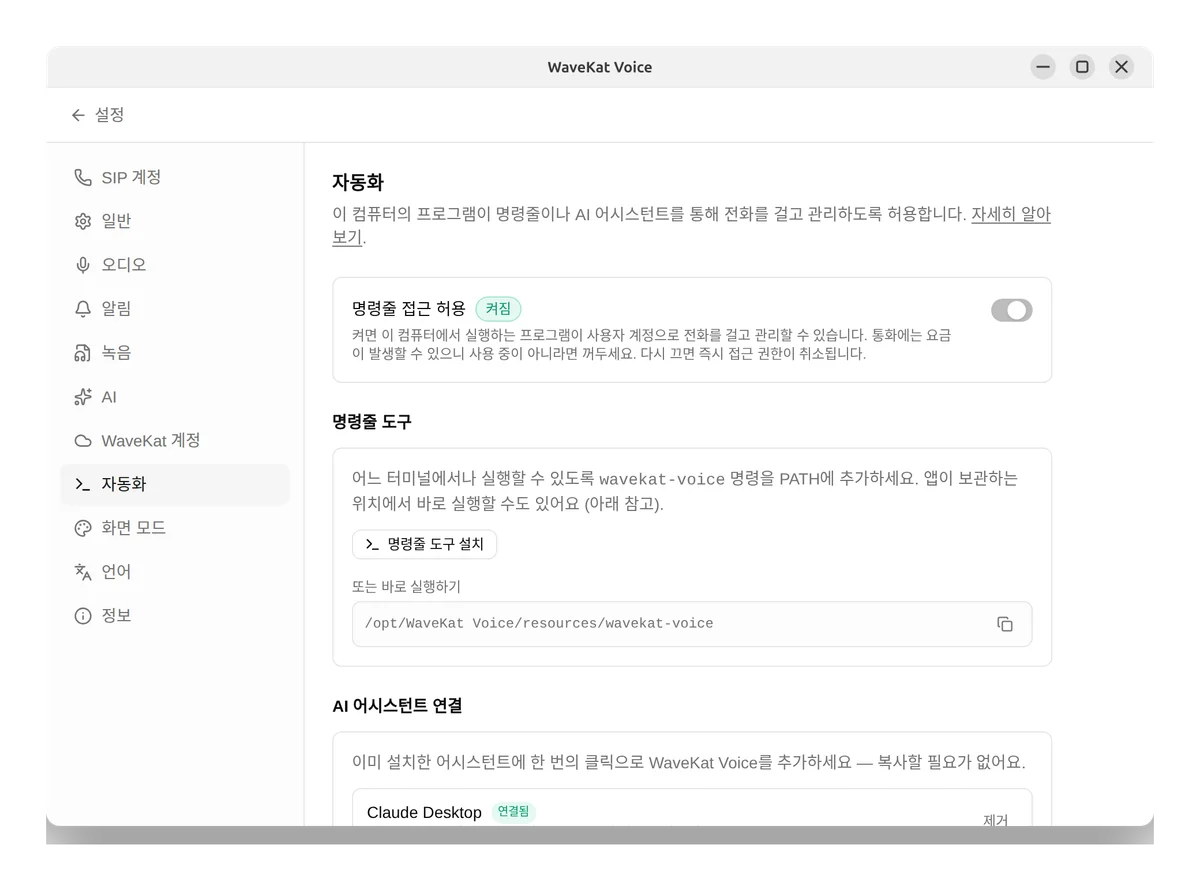Screen dimensions: 1200x872
Task: Click the sparkle icon beside AI
Action: pos(83,397)
